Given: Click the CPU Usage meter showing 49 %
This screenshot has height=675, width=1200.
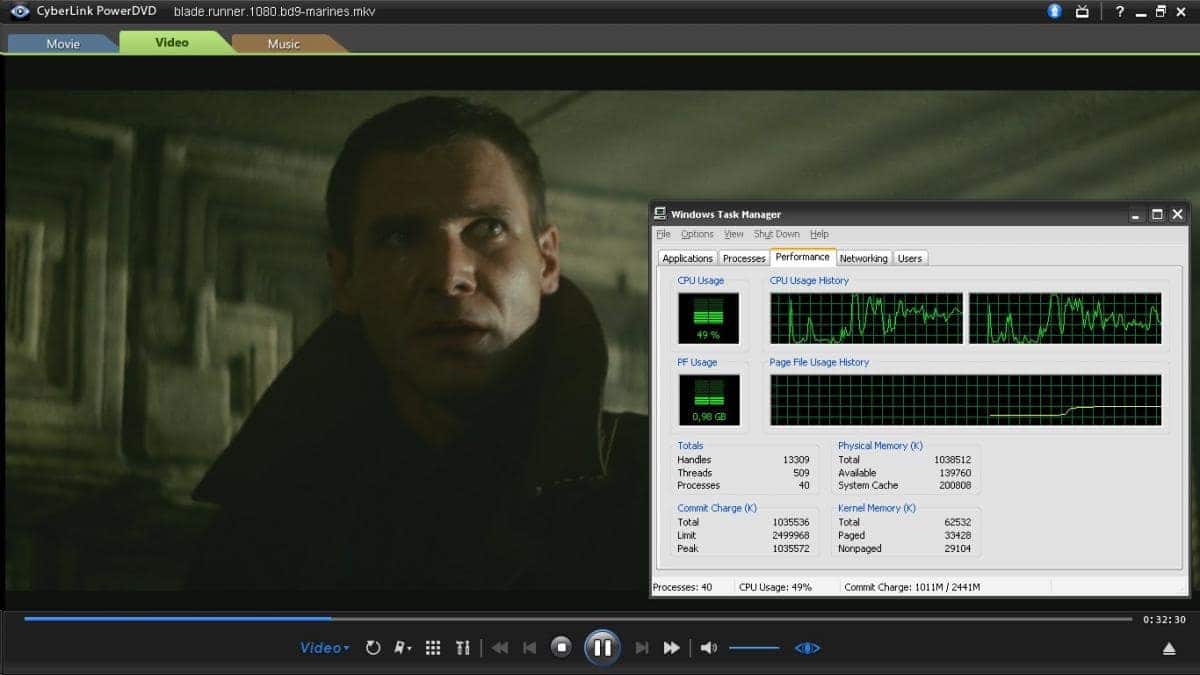Looking at the screenshot, I should click(709, 318).
